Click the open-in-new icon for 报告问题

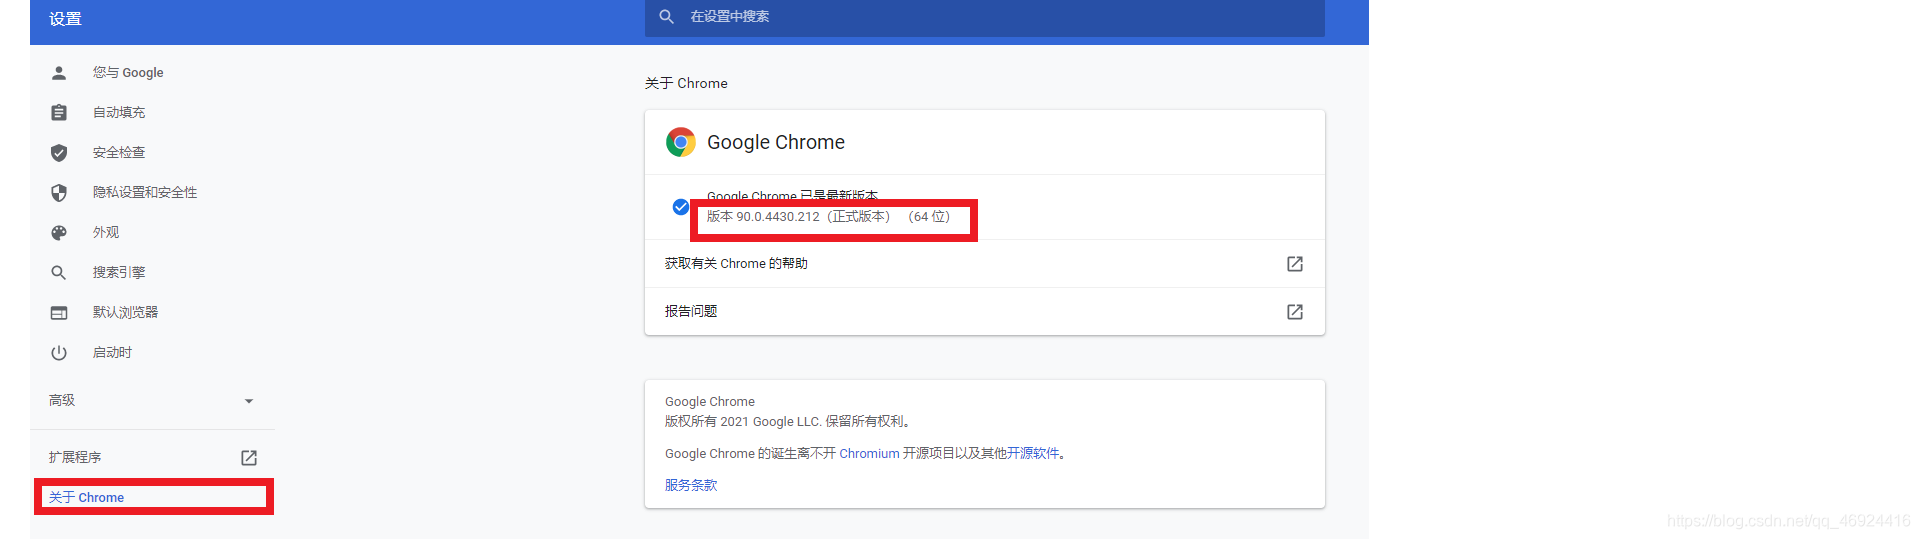click(x=1295, y=311)
